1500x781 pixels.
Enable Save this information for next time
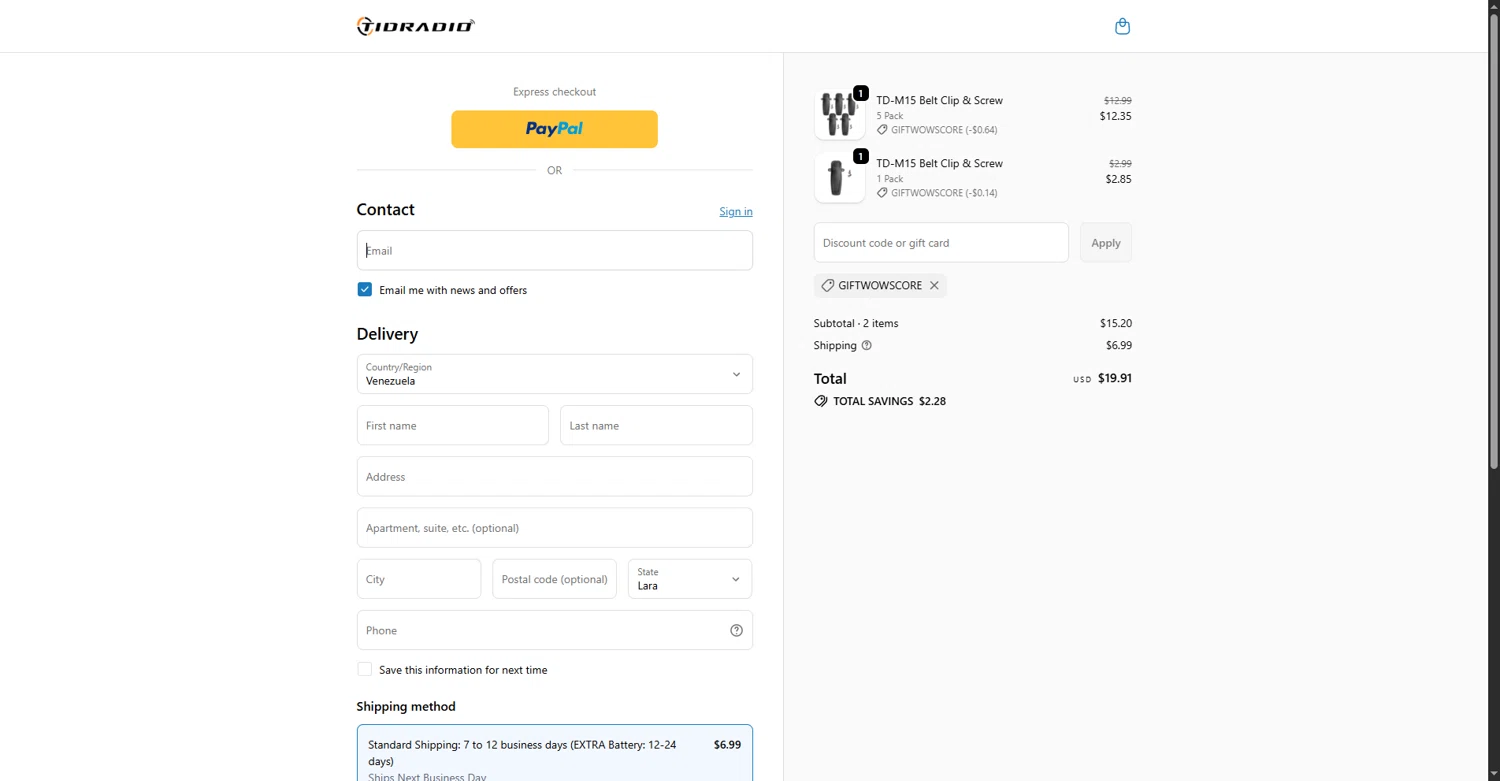click(365, 670)
